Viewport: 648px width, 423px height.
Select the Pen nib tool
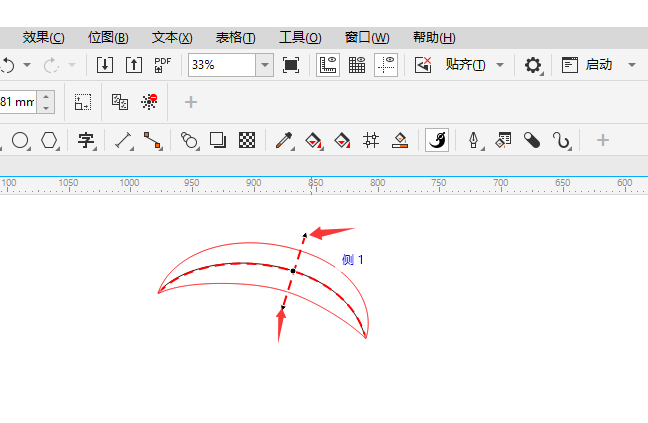point(474,140)
